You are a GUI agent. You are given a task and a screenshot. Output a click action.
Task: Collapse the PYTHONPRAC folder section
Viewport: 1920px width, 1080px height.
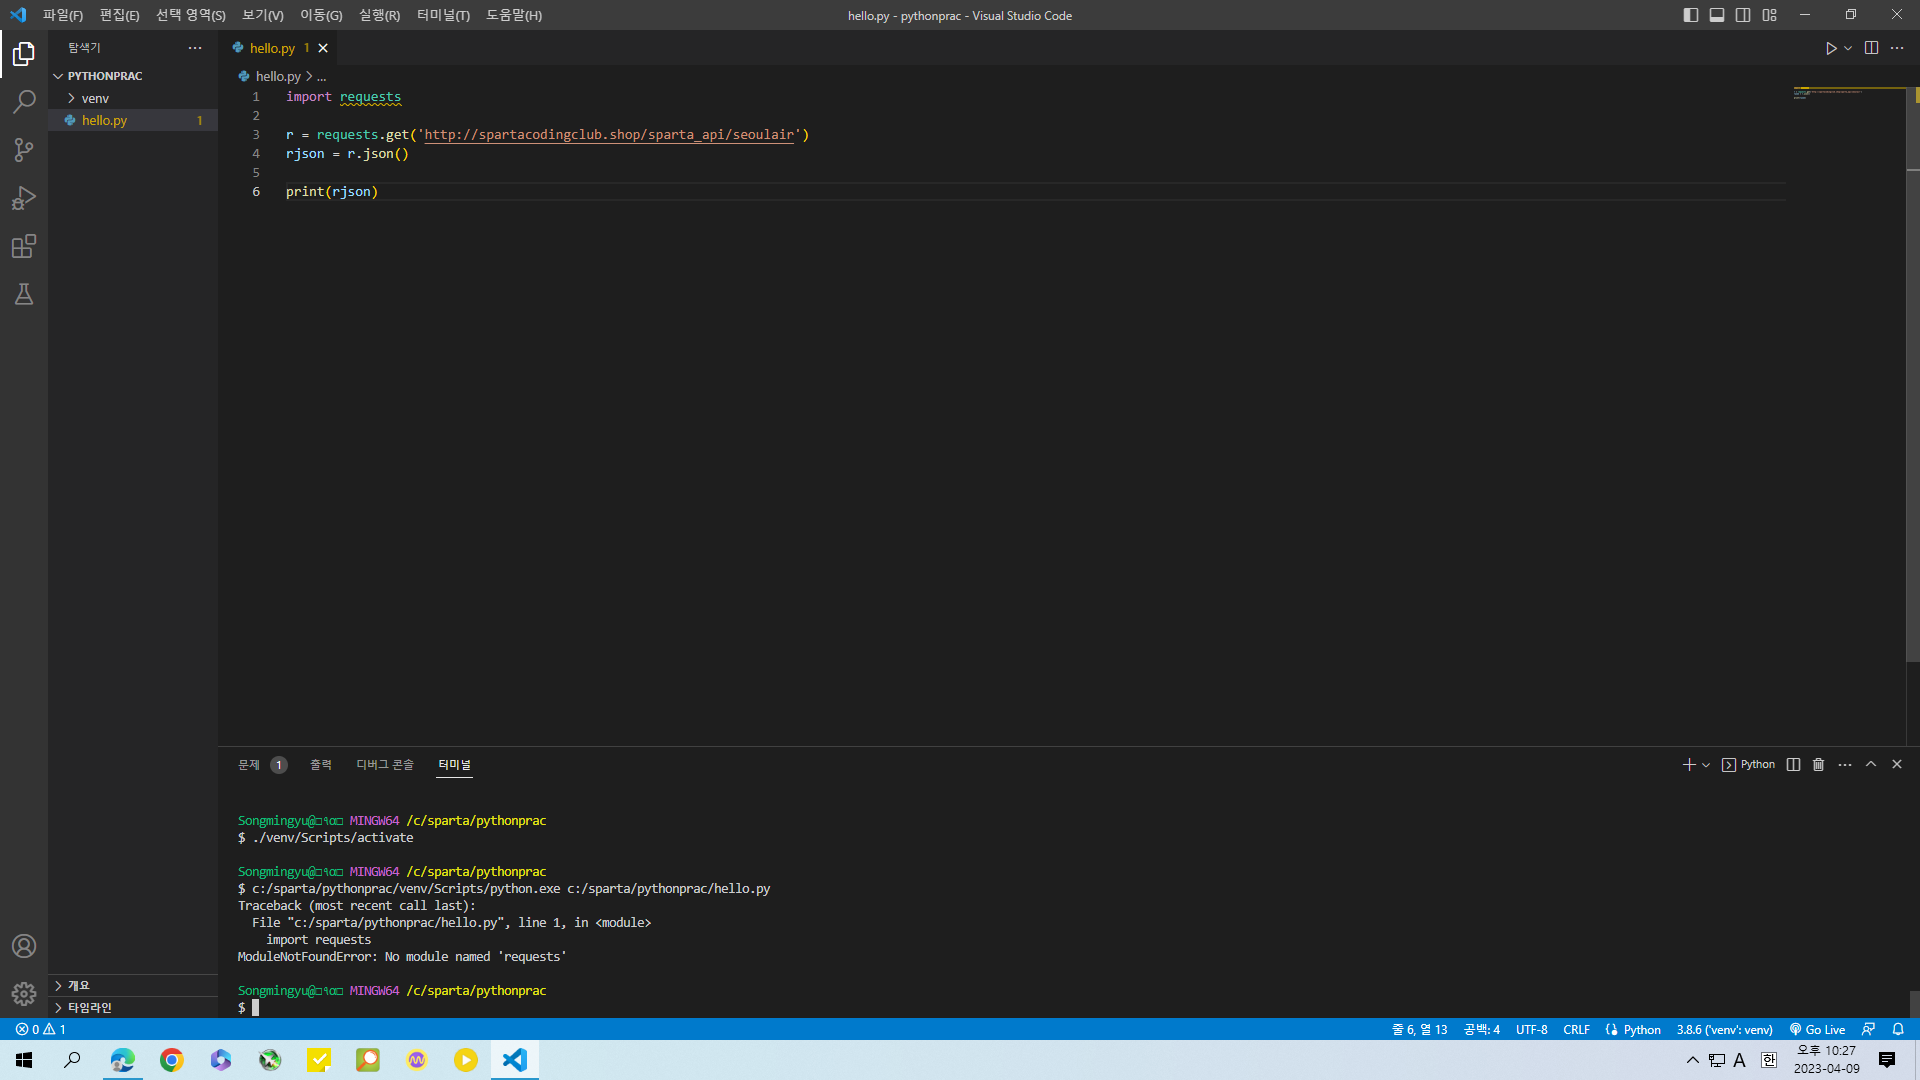tap(133, 76)
